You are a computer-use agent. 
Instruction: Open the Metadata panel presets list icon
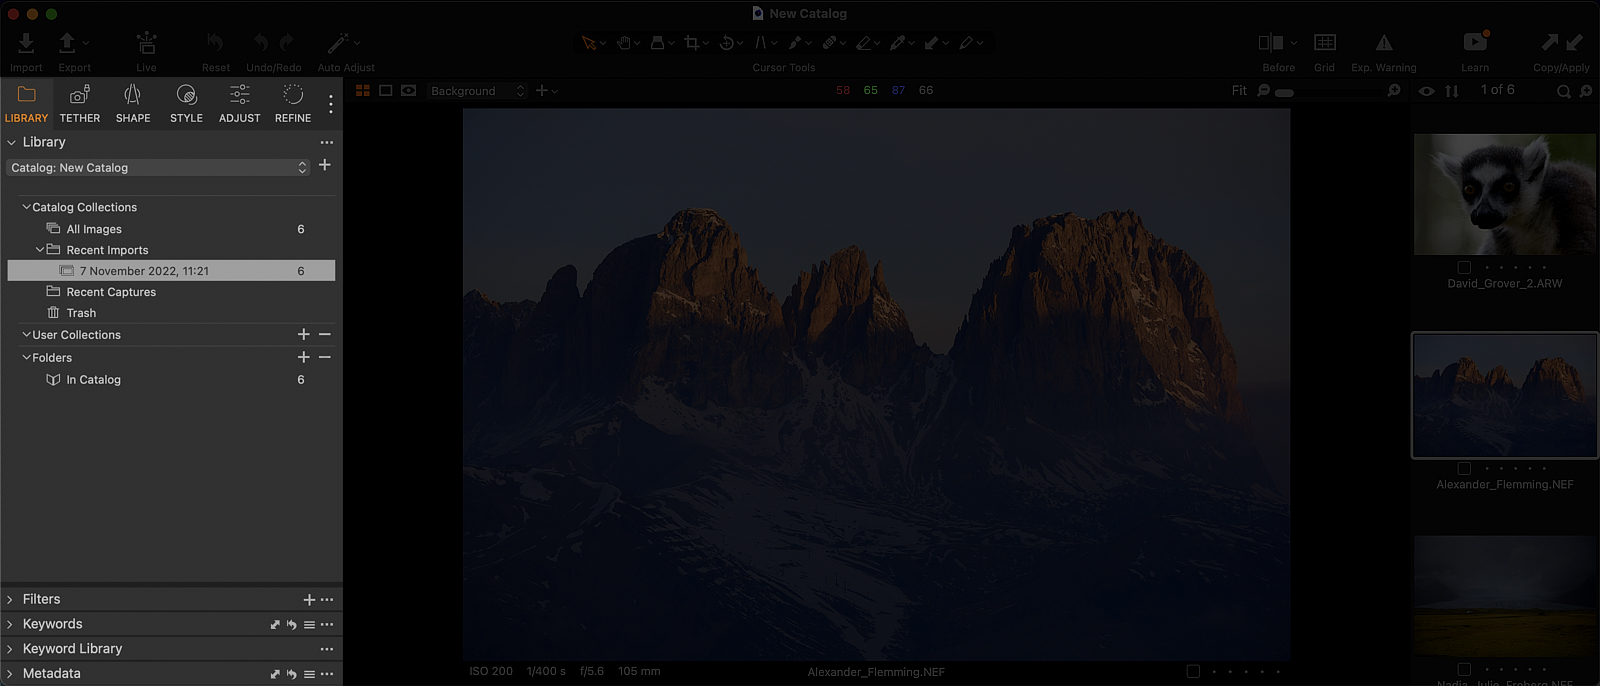[309, 674]
